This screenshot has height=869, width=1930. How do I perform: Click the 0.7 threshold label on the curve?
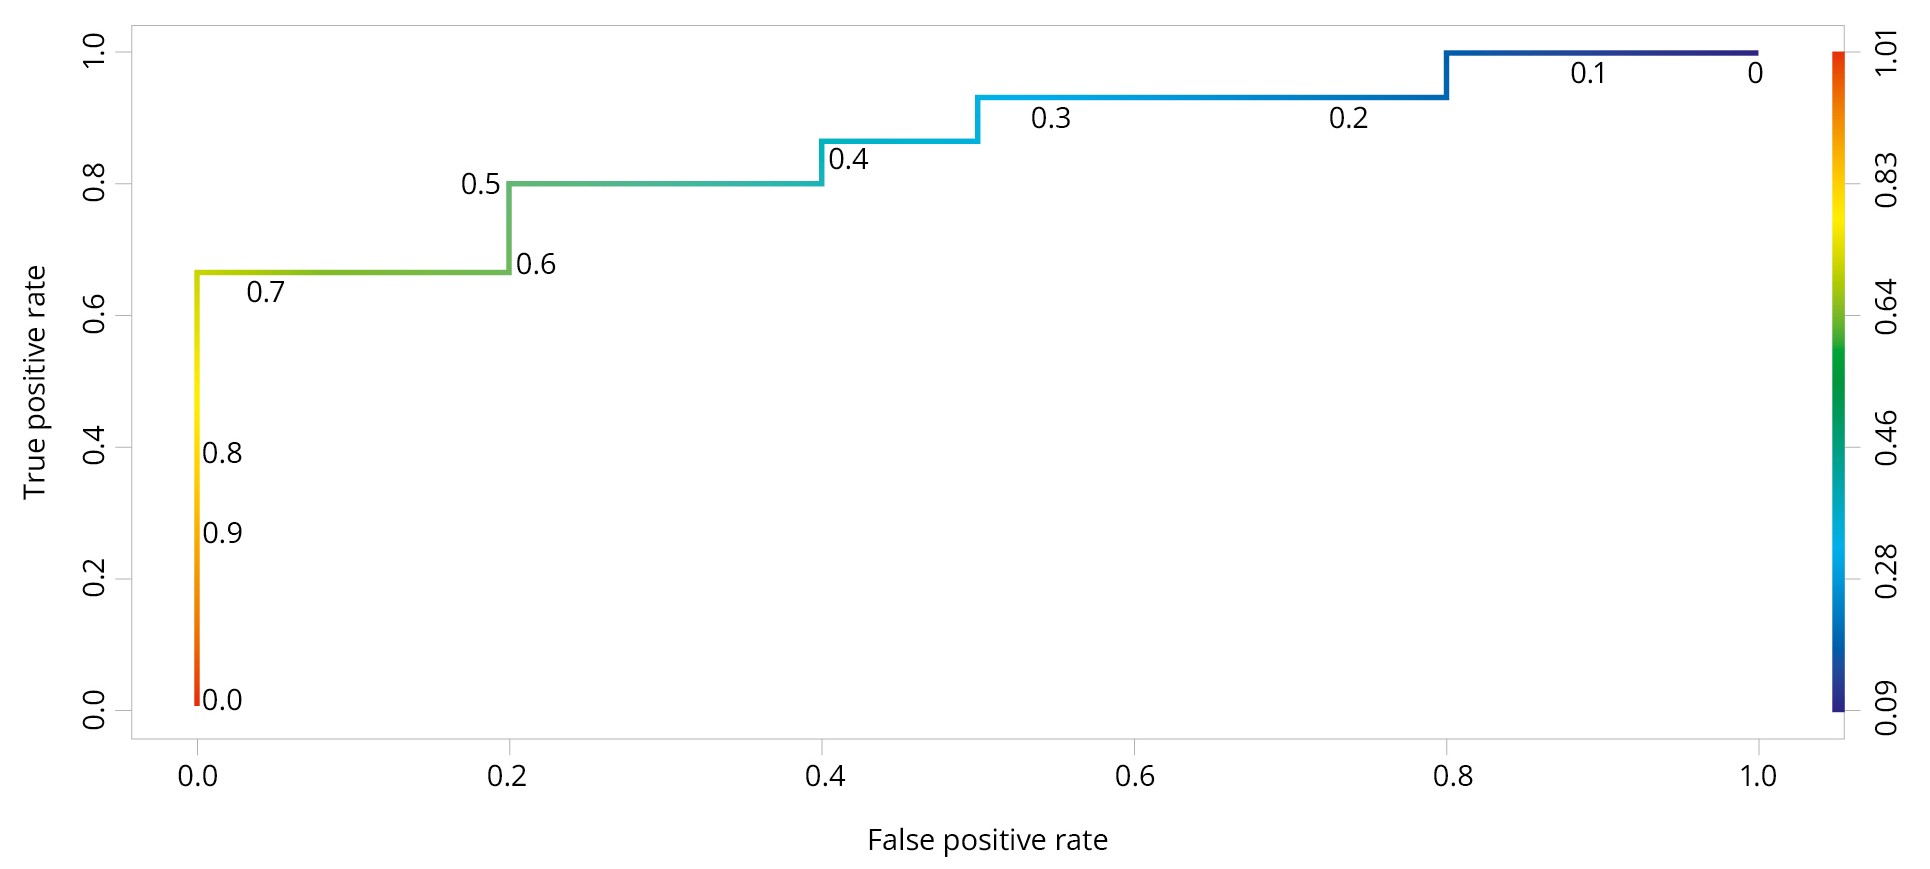266,292
